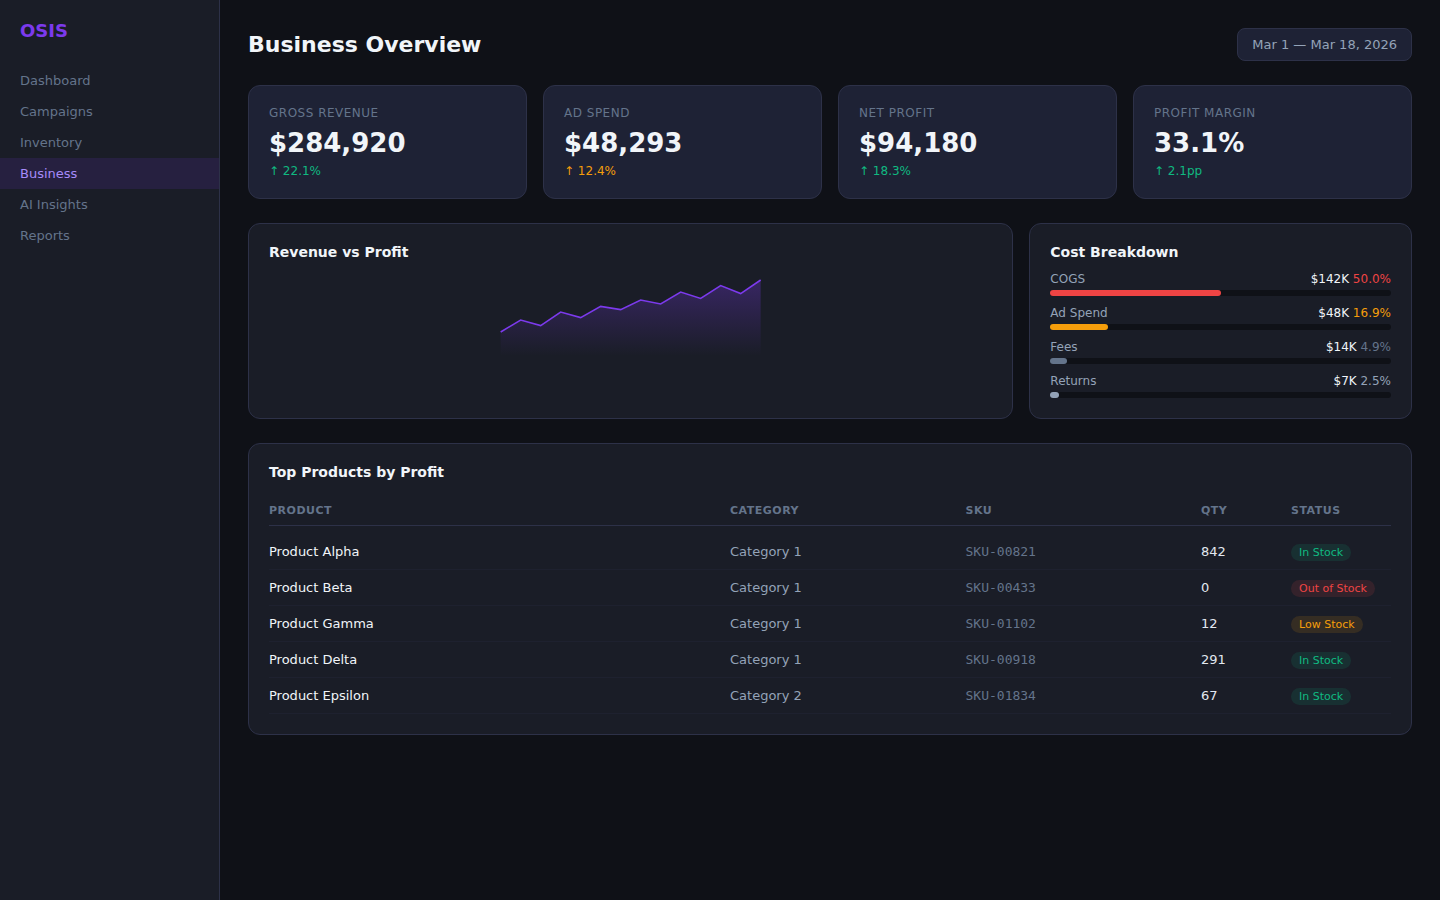Open the Dashboard page in sidebar
The height and width of the screenshot is (900, 1440).
(x=55, y=80)
